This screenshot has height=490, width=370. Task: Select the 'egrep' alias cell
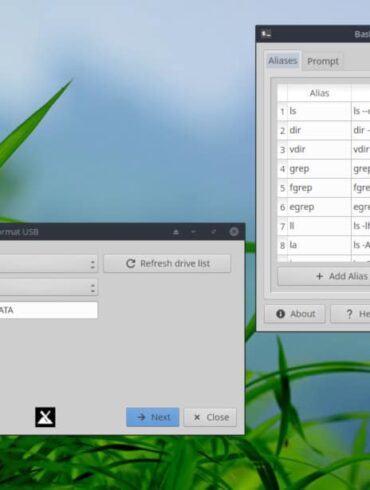(x=319, y=207)
